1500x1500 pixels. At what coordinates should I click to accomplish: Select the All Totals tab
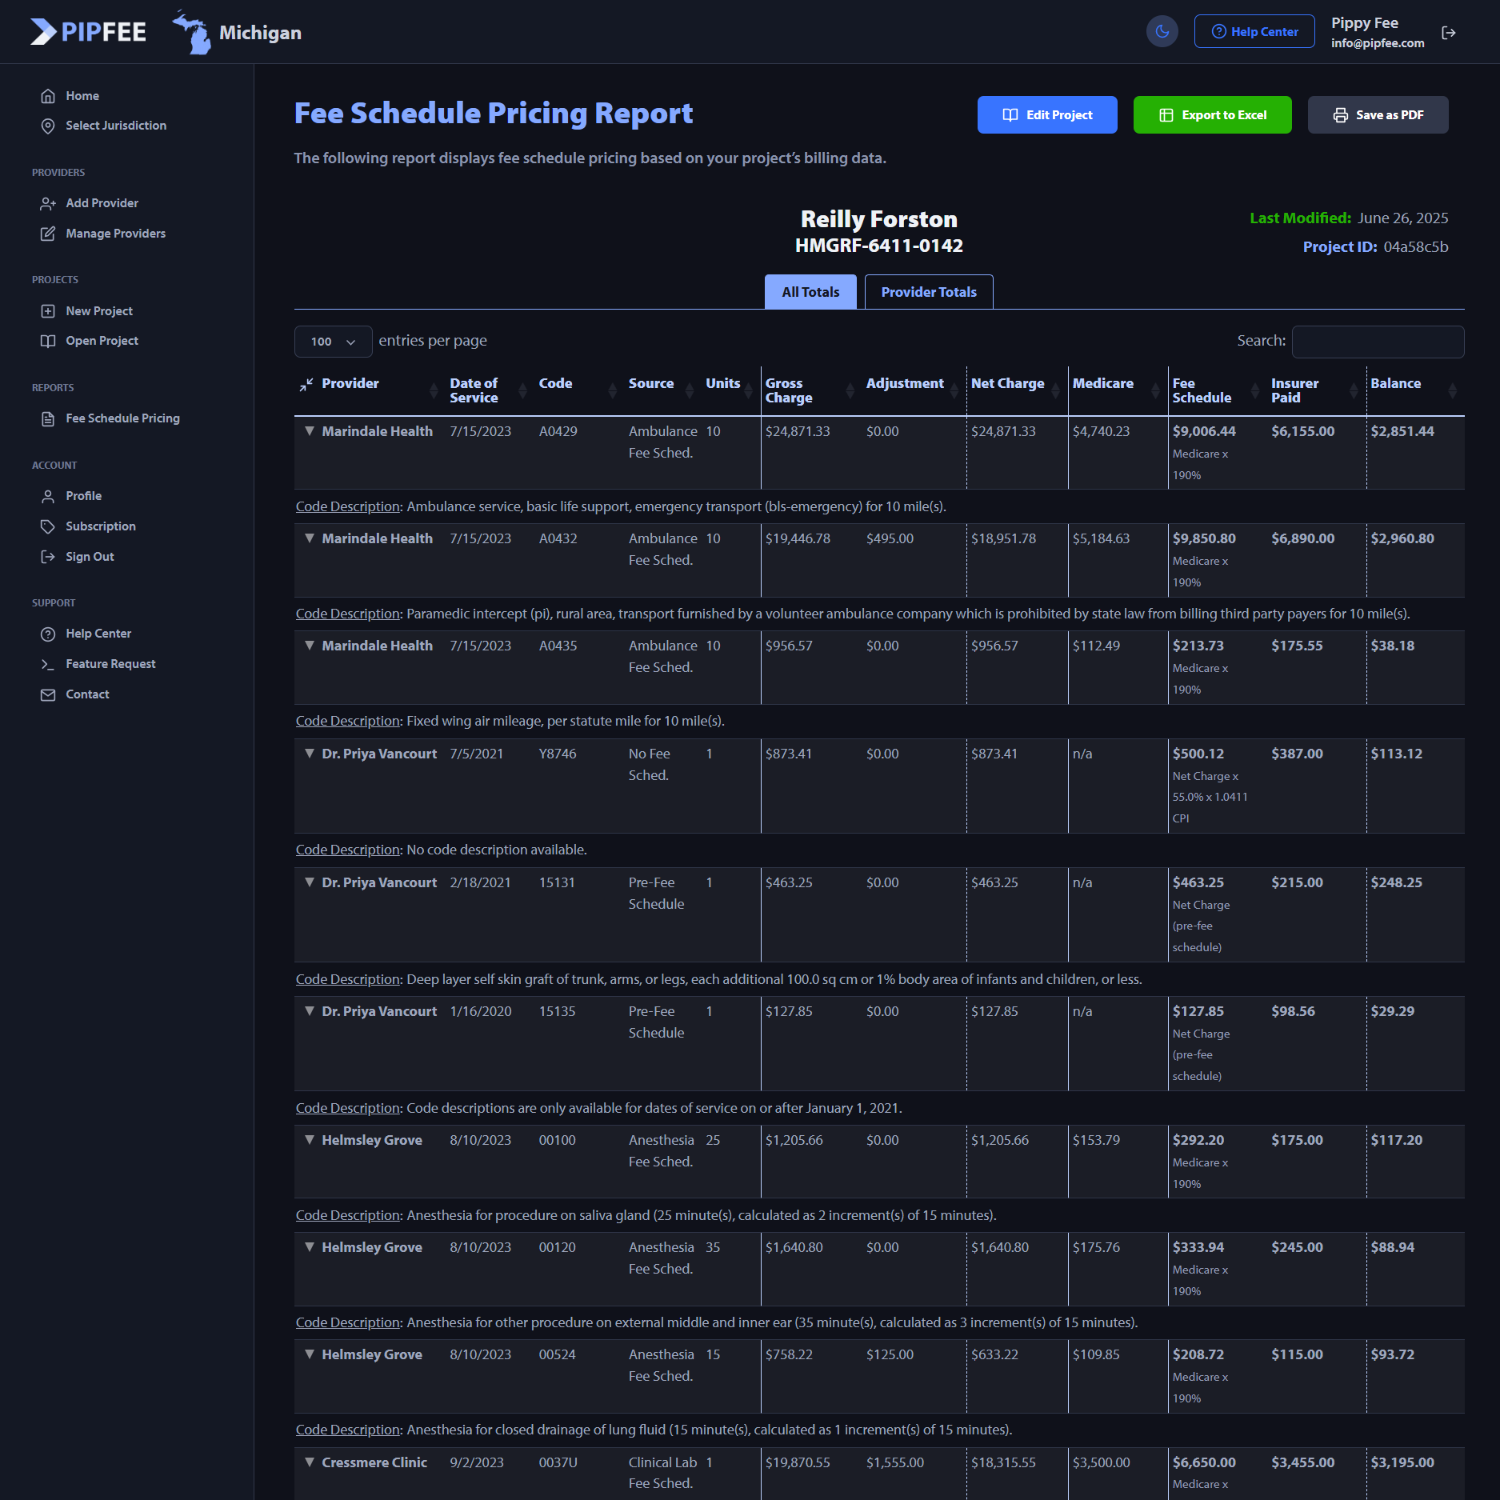click(x=811, y=292)
